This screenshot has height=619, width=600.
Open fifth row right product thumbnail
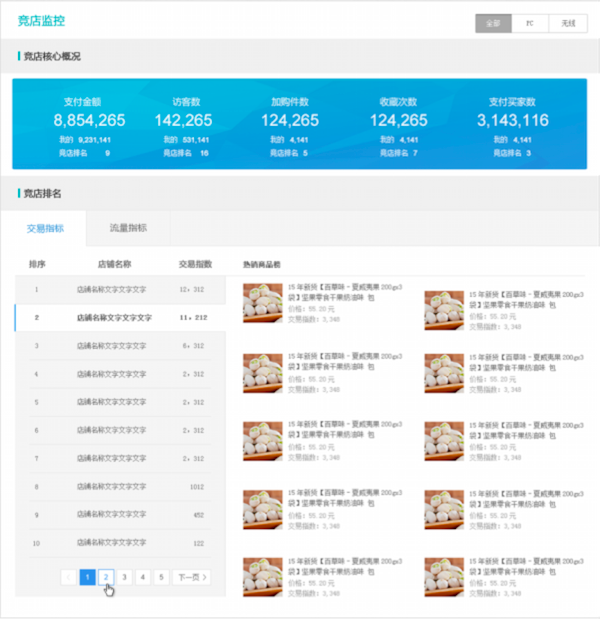click(444, 577)
